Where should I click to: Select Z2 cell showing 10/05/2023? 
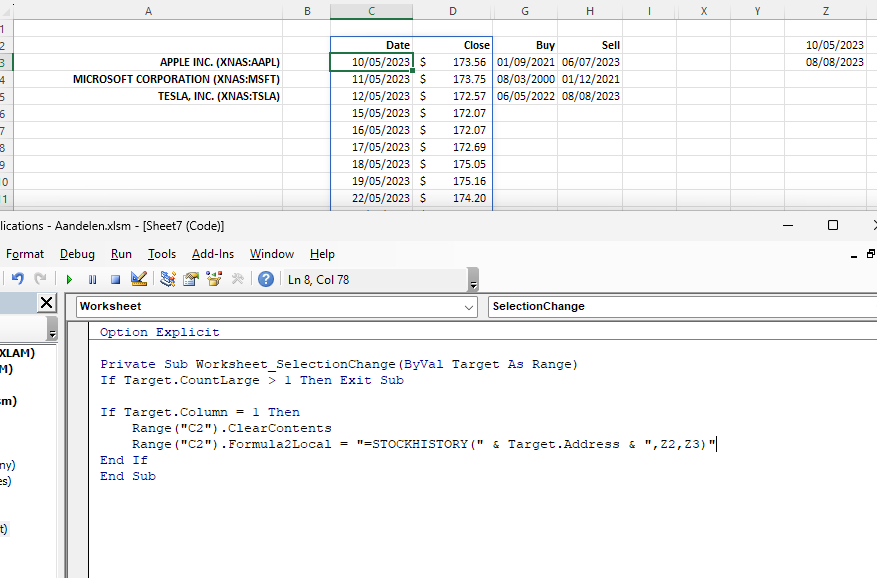click(826, 45)
